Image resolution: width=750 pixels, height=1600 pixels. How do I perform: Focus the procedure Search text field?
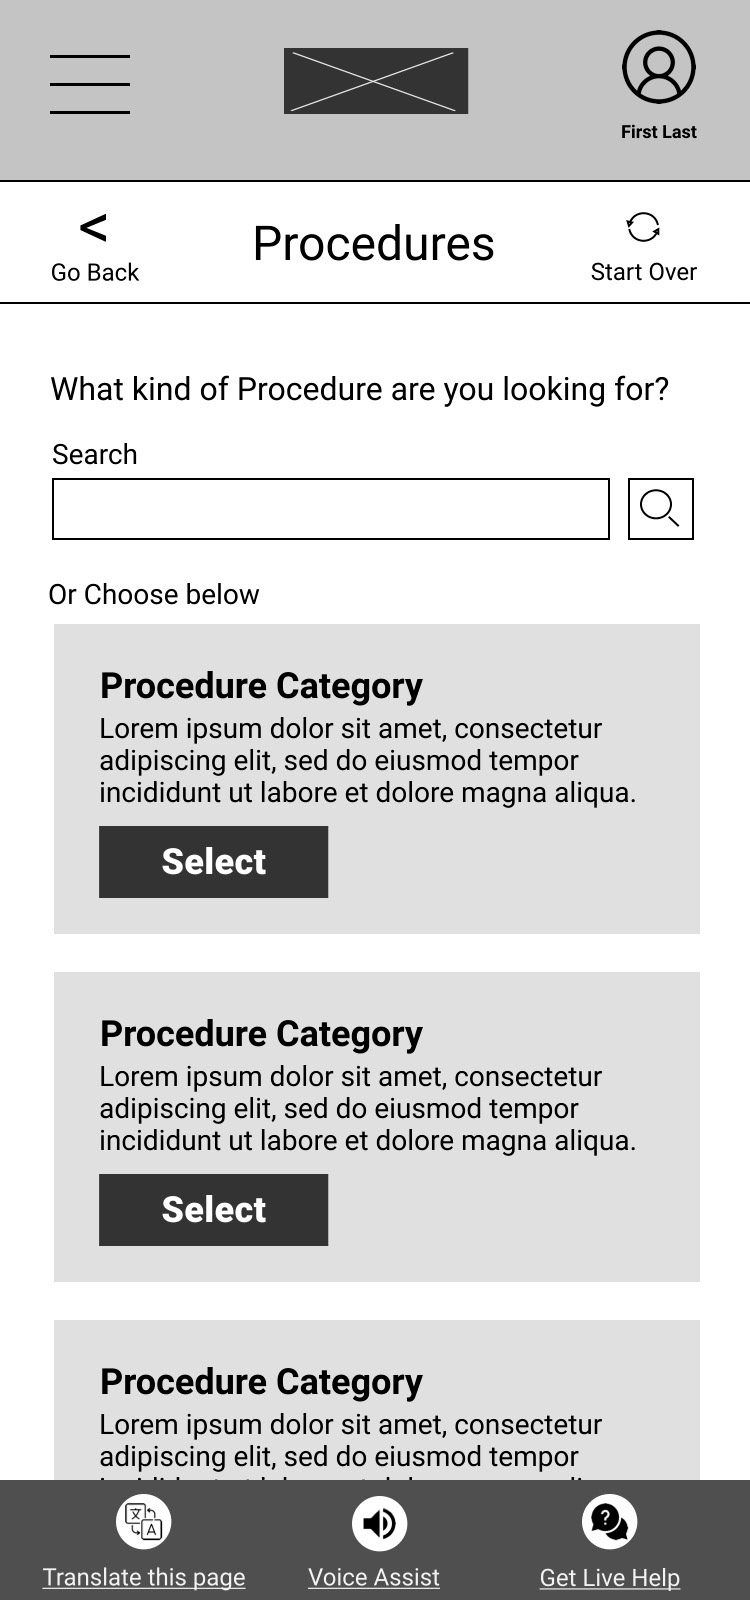point(330,509)
